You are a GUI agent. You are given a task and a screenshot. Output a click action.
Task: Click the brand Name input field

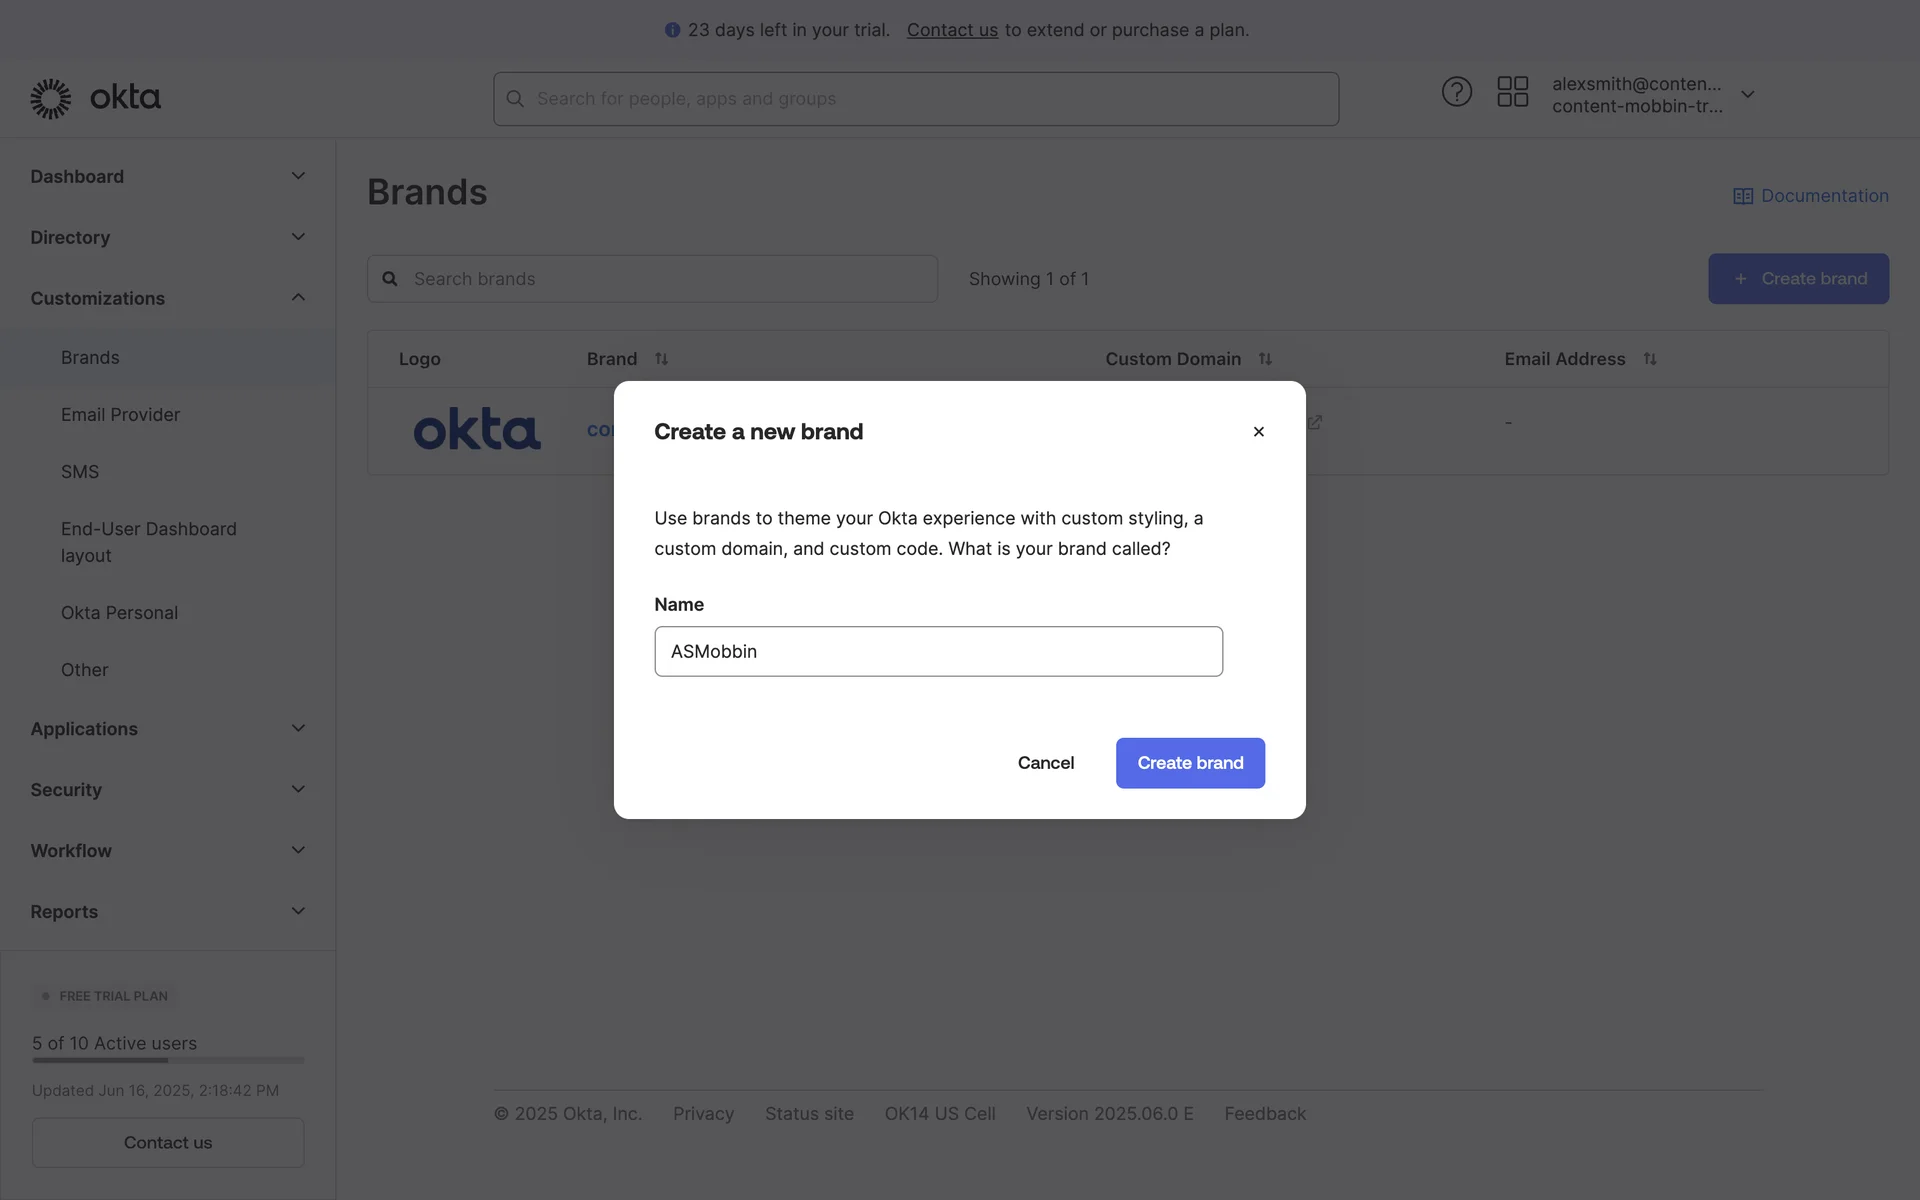tap(938, 652)
